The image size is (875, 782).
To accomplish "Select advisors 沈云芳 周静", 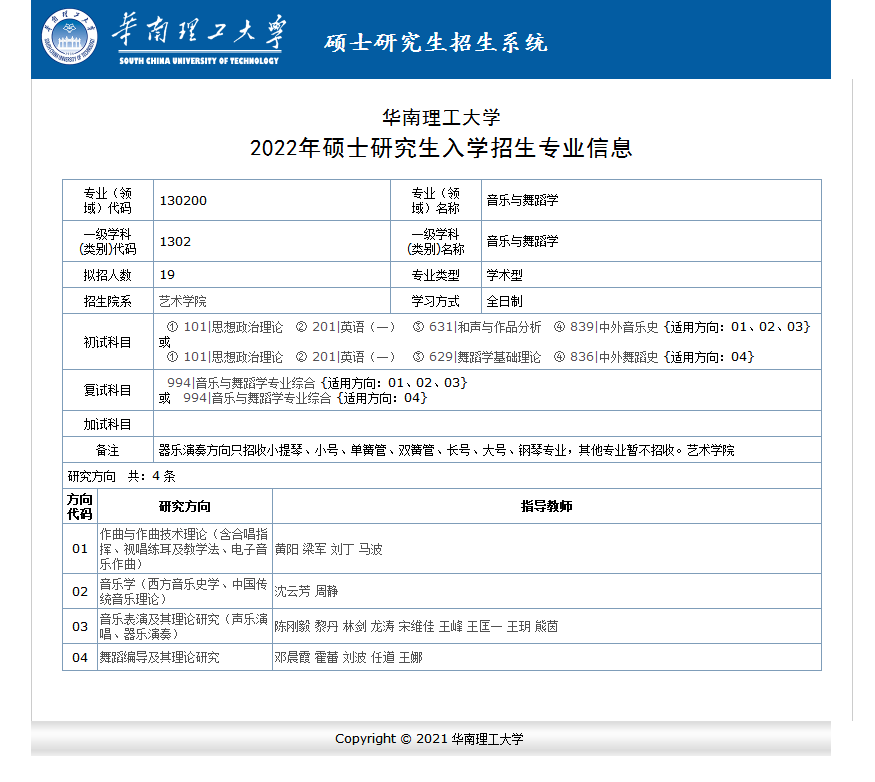I will pyautogui.click(x=306, y=592).
